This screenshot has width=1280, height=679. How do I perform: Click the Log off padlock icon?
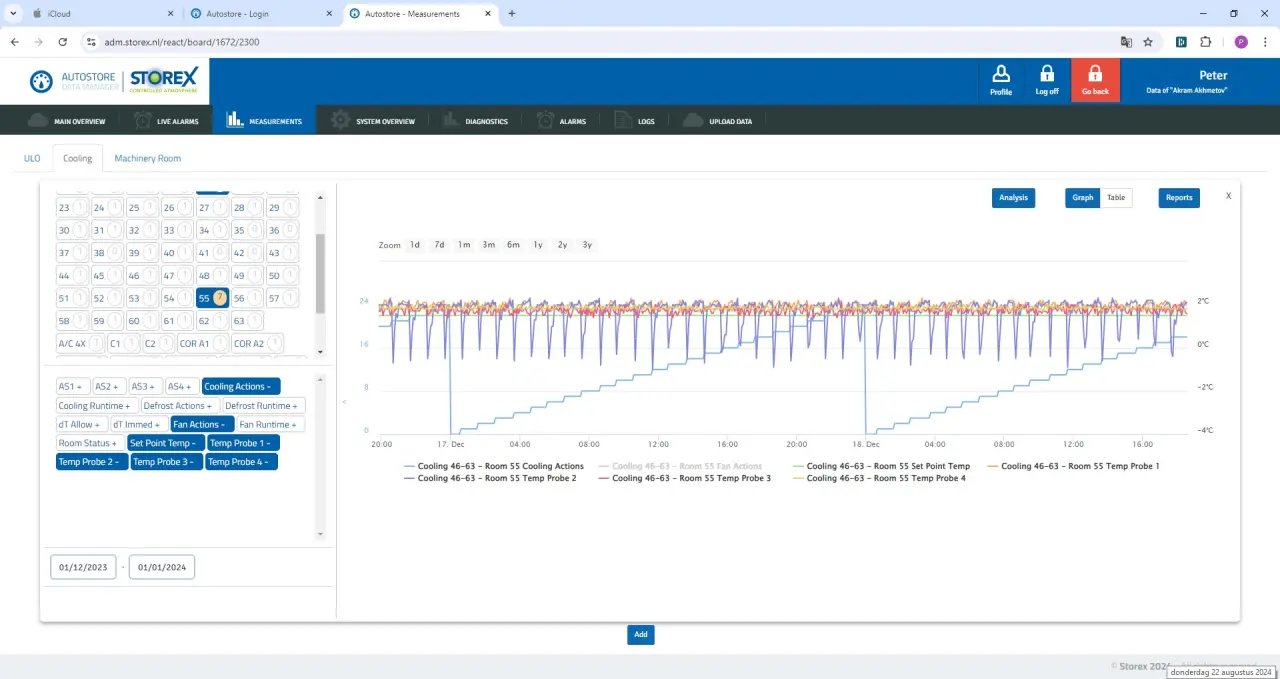pyautogui.click(x=1046, y=80)
